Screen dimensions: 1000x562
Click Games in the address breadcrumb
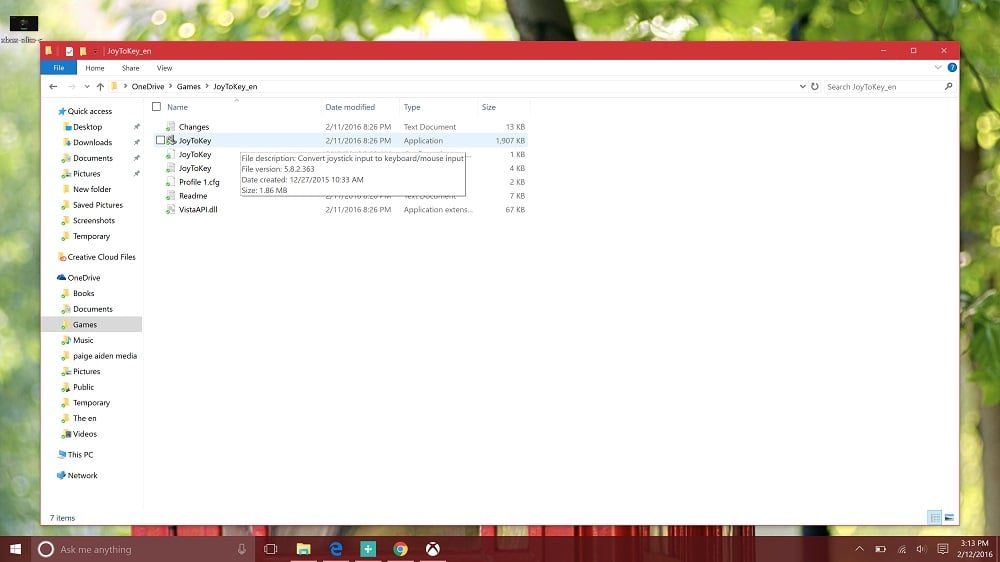(x=188, y=87)
